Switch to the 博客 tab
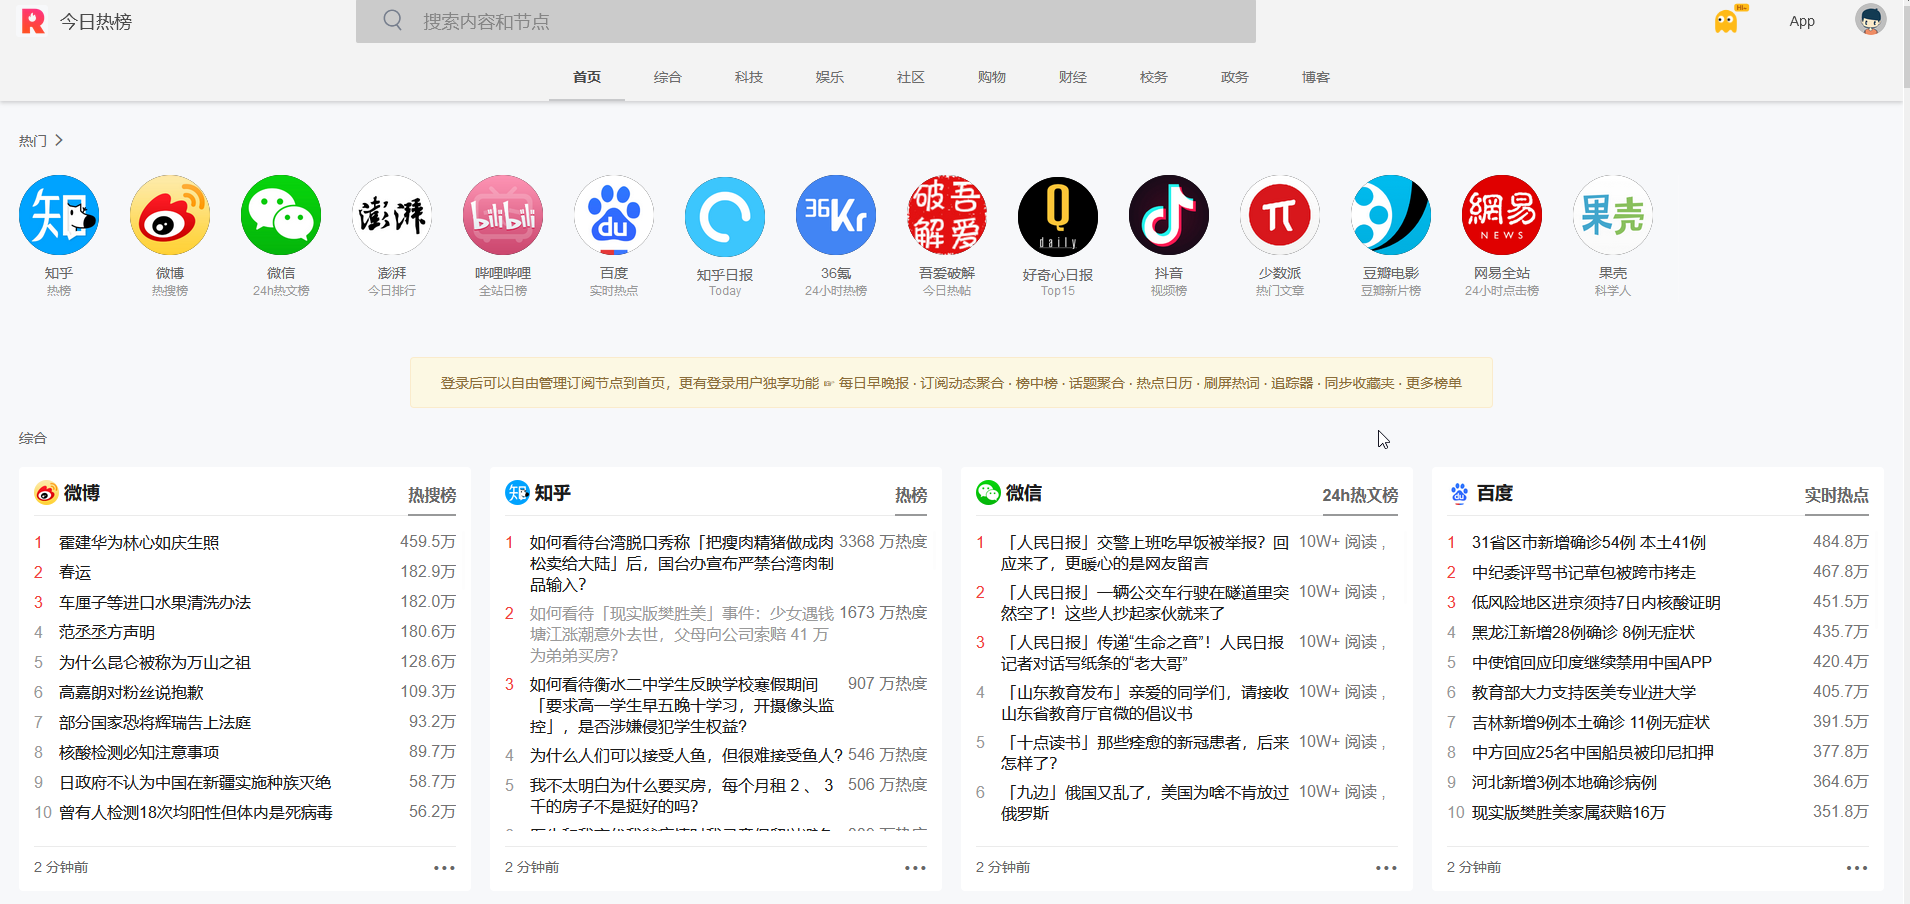Viewport: 1910px width, 904px height. (1316, 77)
